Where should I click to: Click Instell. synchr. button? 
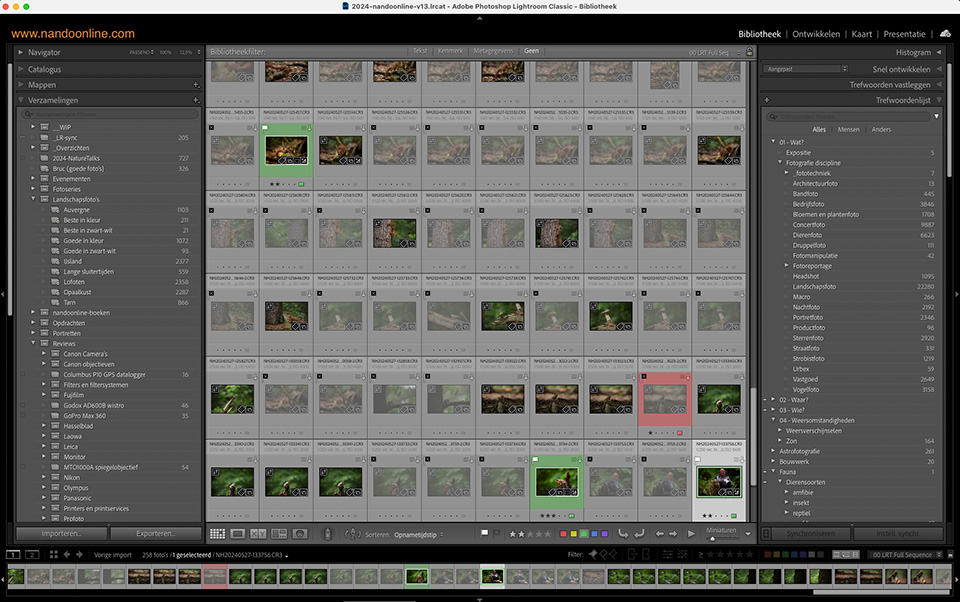pos(898,533)
